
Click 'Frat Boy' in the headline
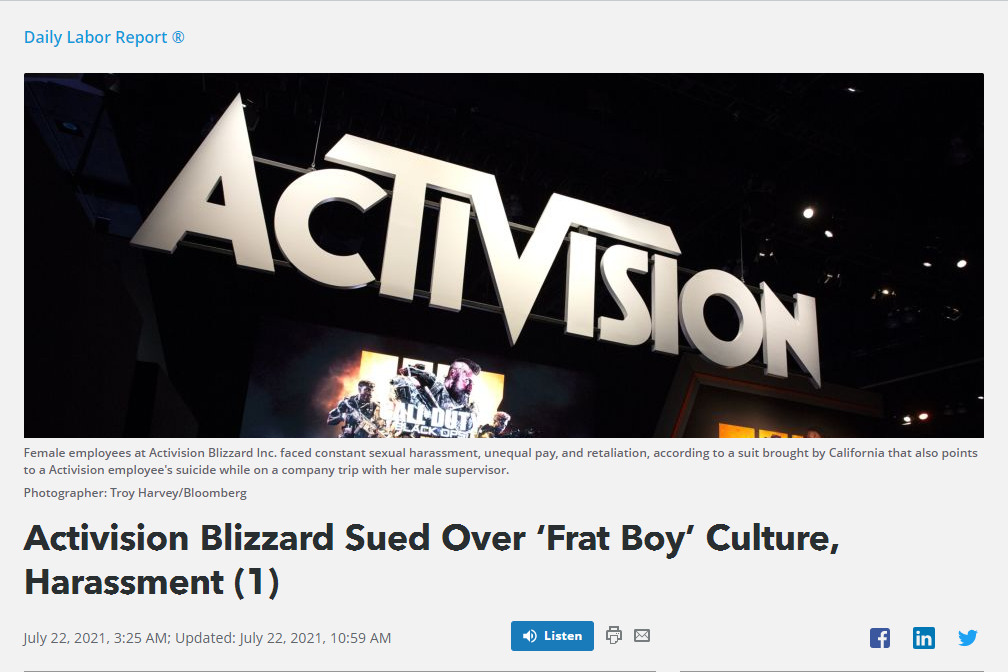tap(620, 538)
